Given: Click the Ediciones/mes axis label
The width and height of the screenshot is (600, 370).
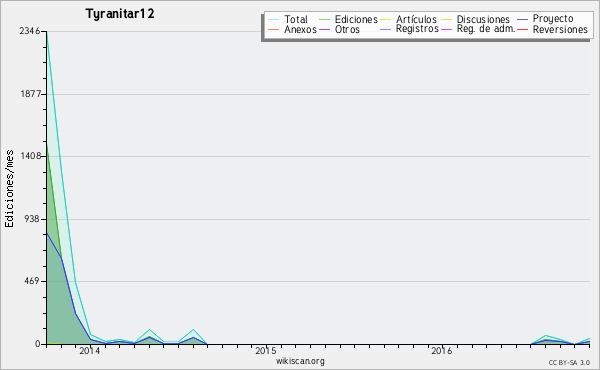Looking at the screenshot, I should [9, 188].
